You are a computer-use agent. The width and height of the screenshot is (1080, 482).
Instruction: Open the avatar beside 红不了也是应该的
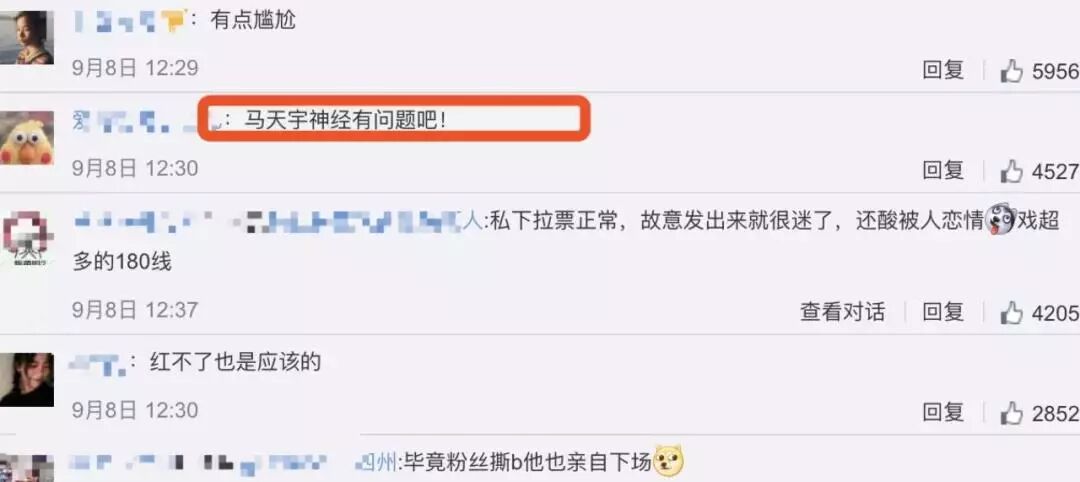tap(26, 379)
